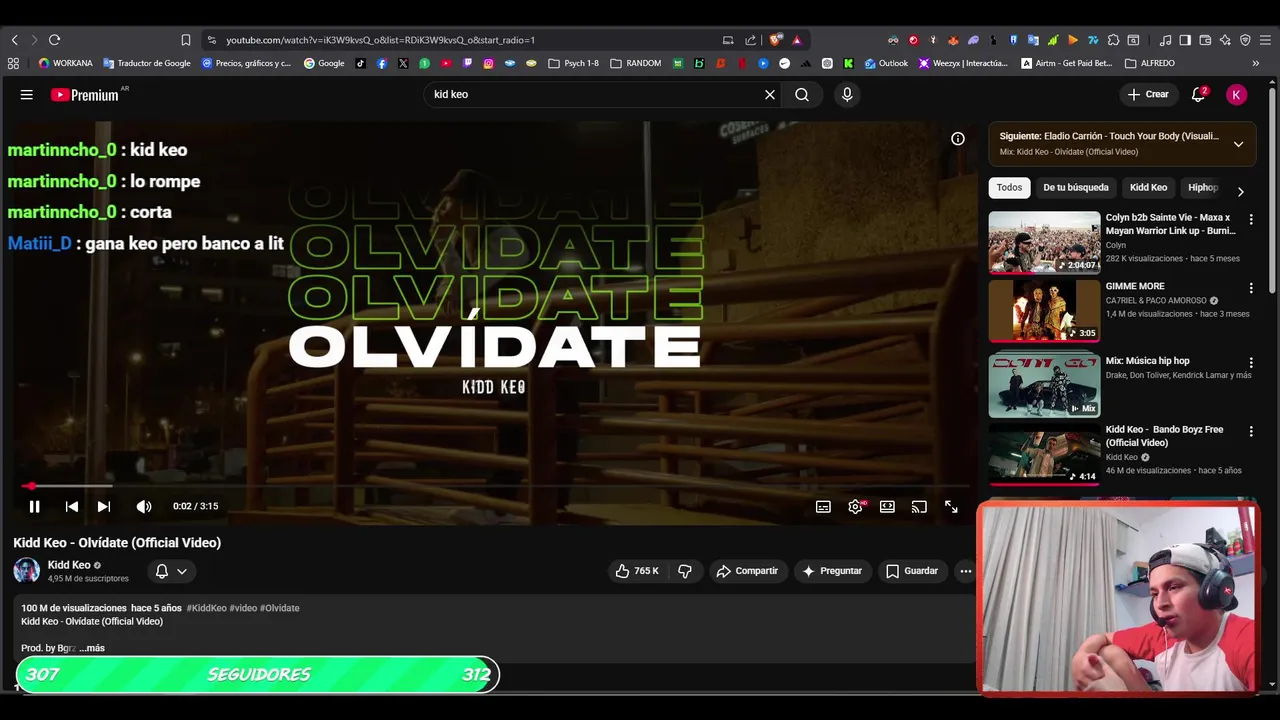The image size is (1280, 720).
Task: Save the video with Guardar
Action: (x=912, y=571)
